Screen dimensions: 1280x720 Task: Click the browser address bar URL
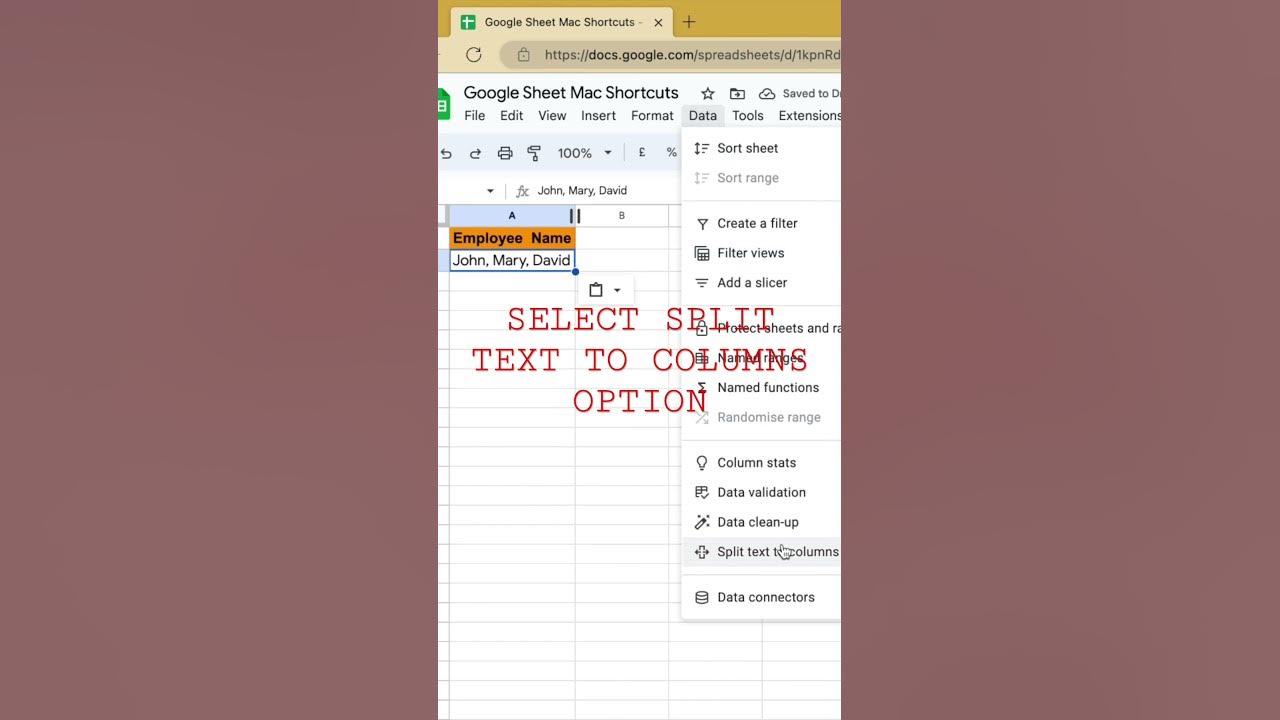(x=692, y=55)
